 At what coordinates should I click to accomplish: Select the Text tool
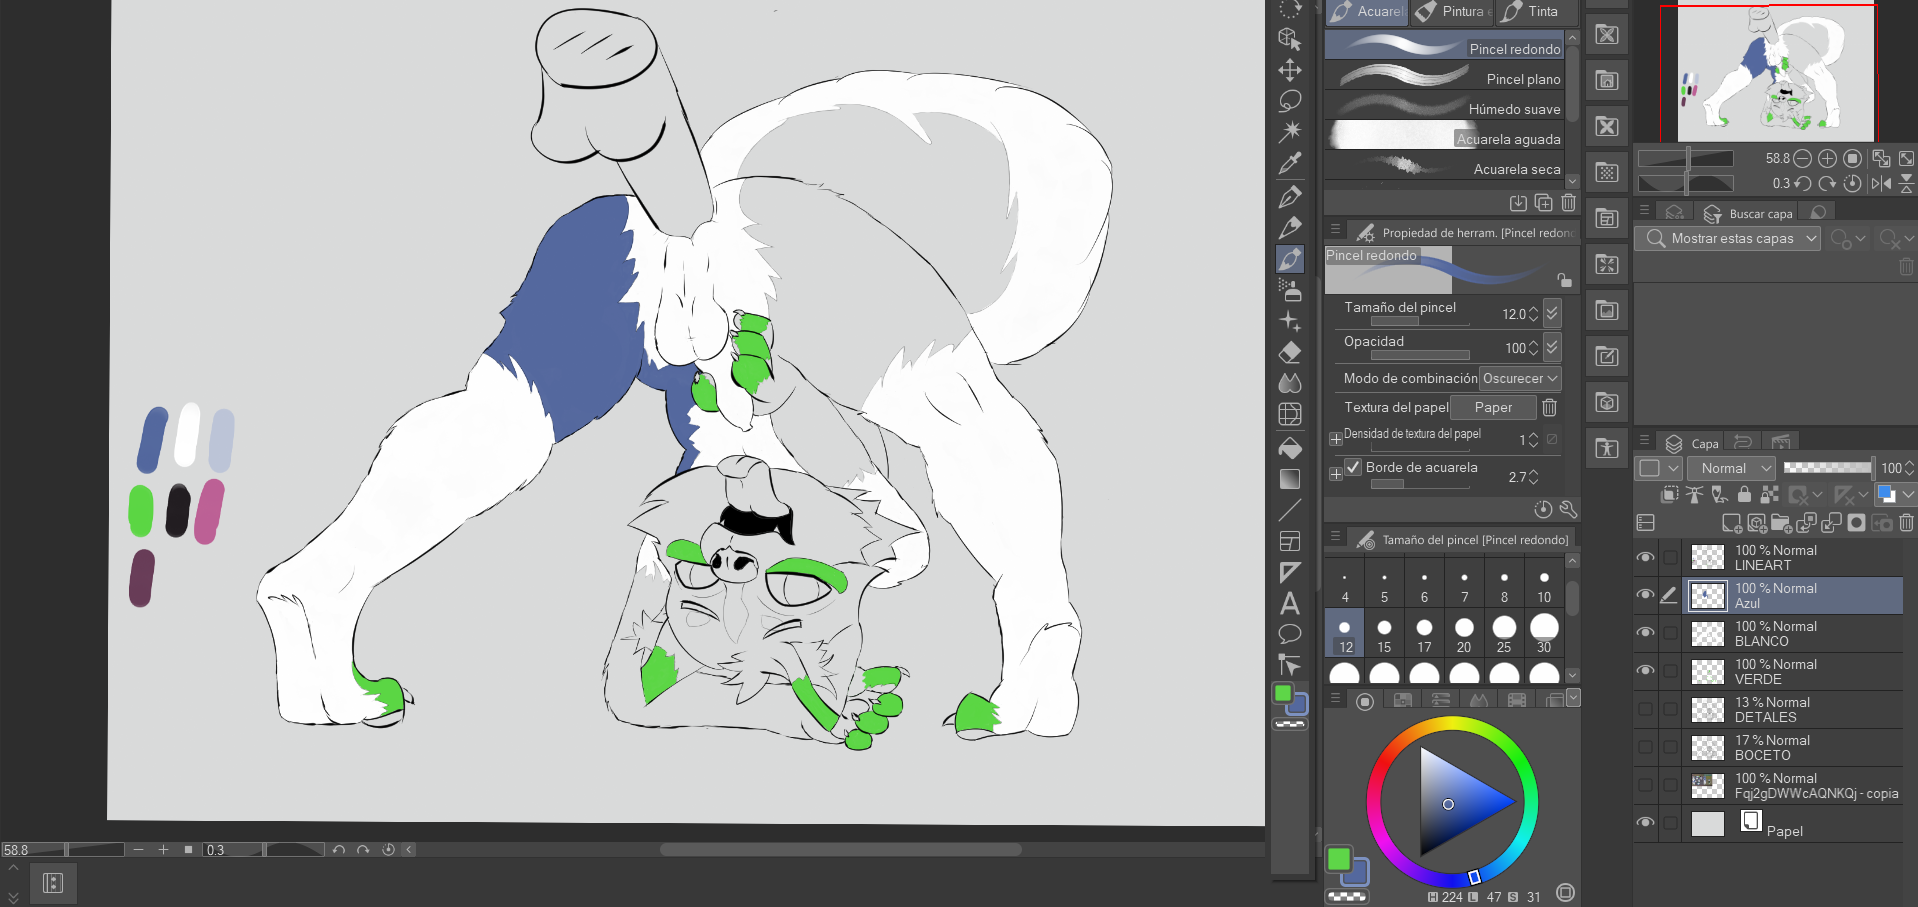[x=1290, y=603]
